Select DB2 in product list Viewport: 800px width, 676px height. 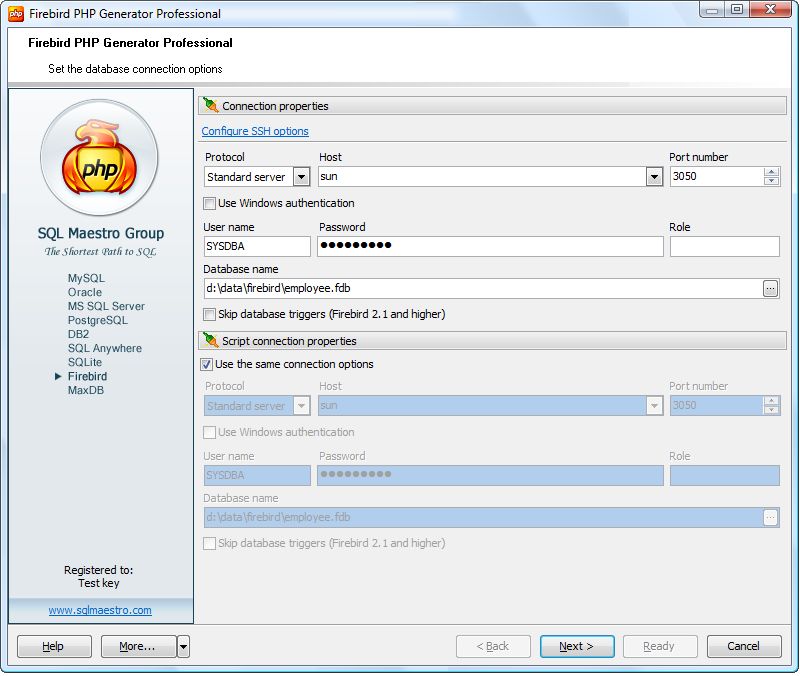click(x=78, y=334)
